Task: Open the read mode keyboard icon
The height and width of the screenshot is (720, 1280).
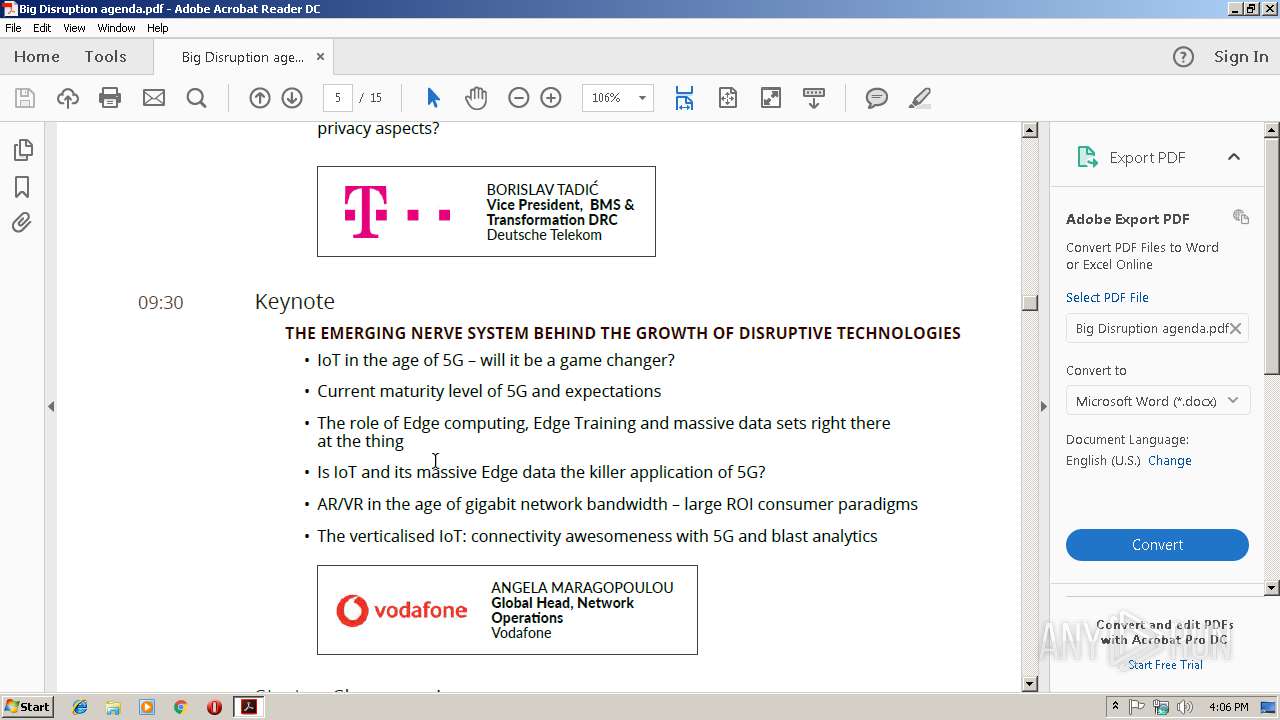Action: [814, 98]
